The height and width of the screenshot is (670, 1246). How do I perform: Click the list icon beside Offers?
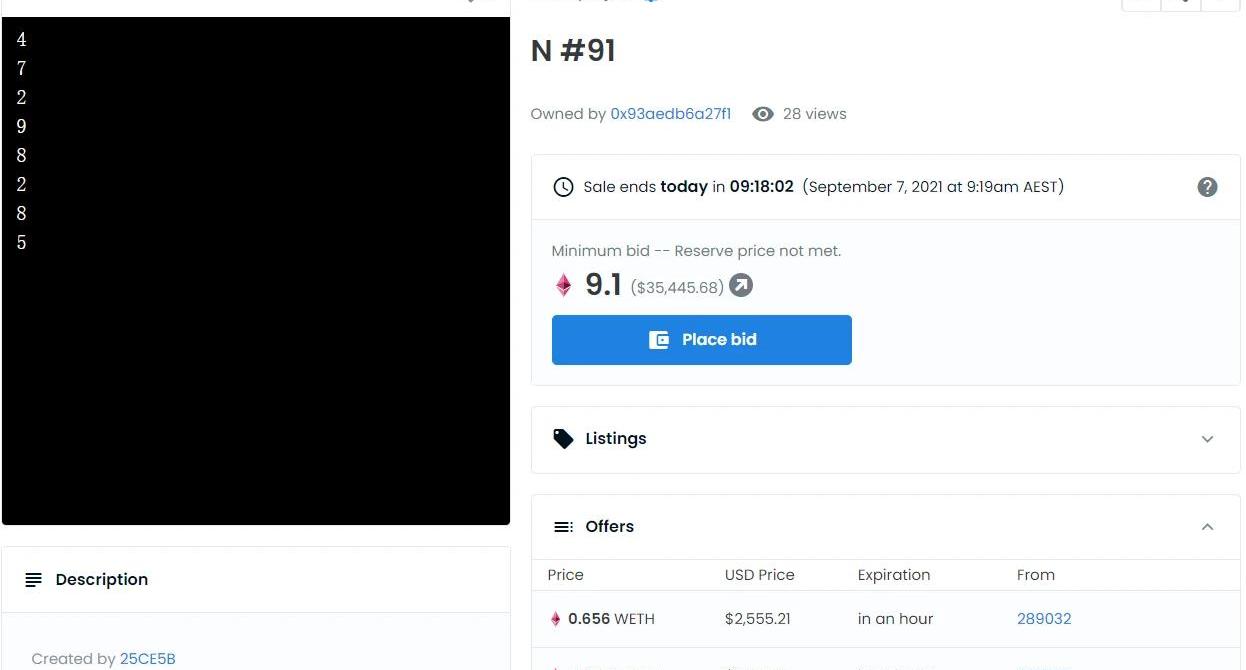(564, 527)
